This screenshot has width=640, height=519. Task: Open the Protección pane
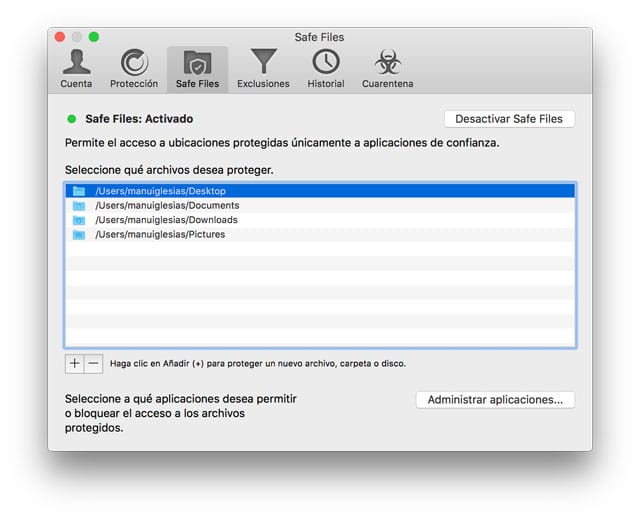[x=134, y=69]
